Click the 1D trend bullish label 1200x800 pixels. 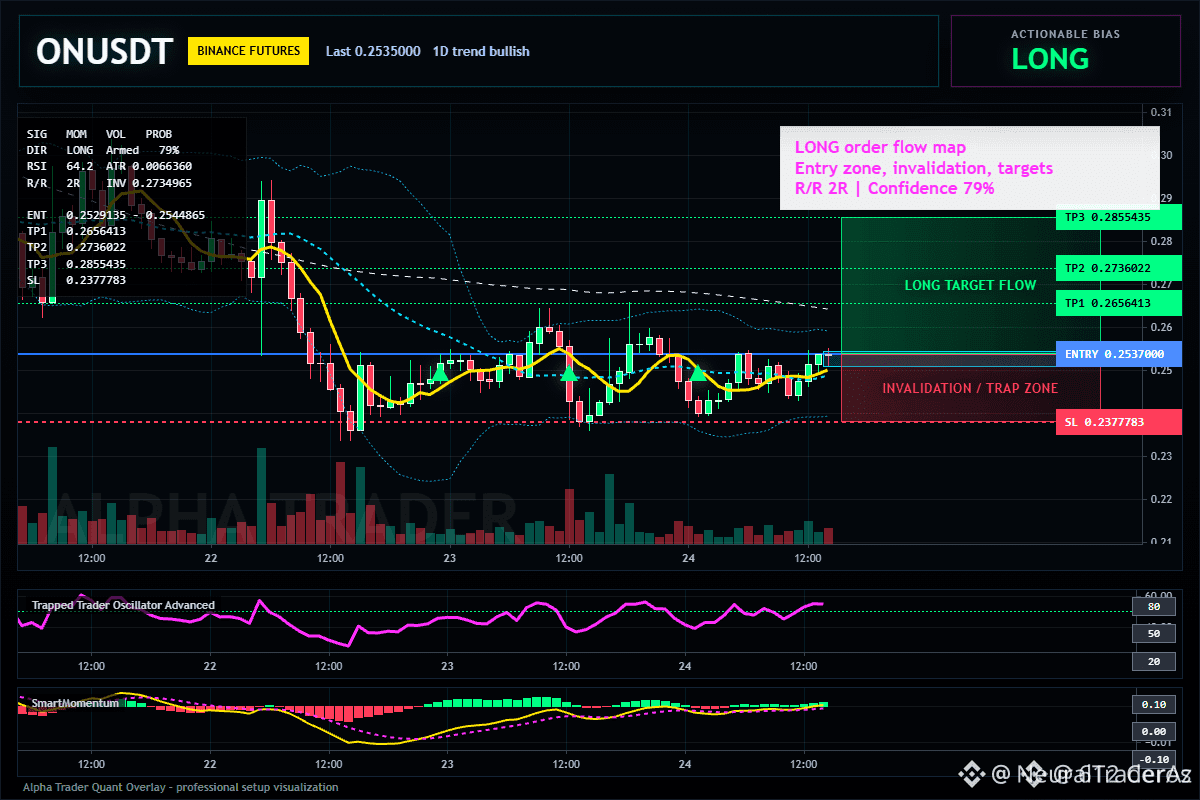click(x=481, y=51)
